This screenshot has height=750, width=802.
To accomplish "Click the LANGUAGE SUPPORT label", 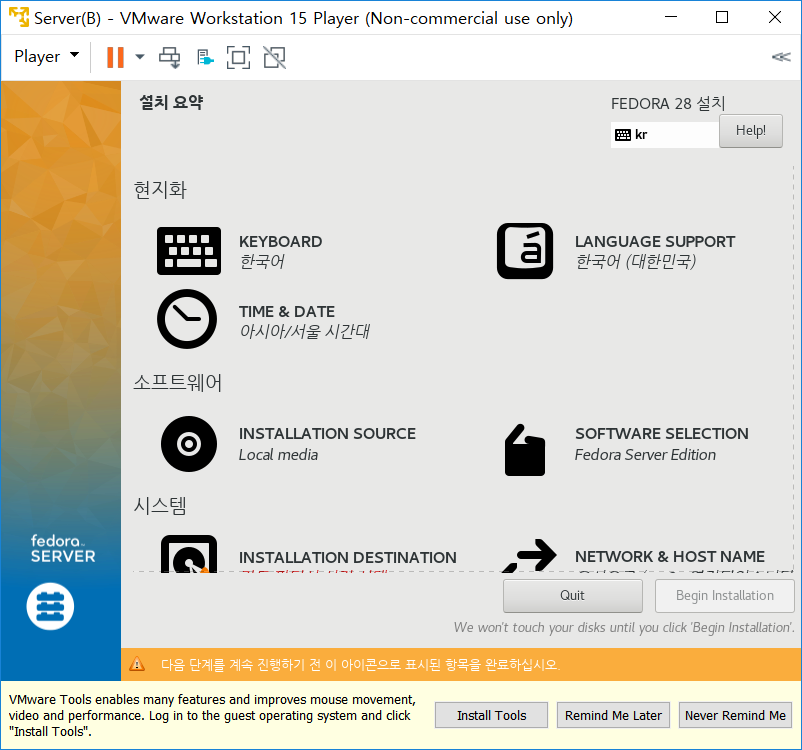I will [x=655, y=241].
